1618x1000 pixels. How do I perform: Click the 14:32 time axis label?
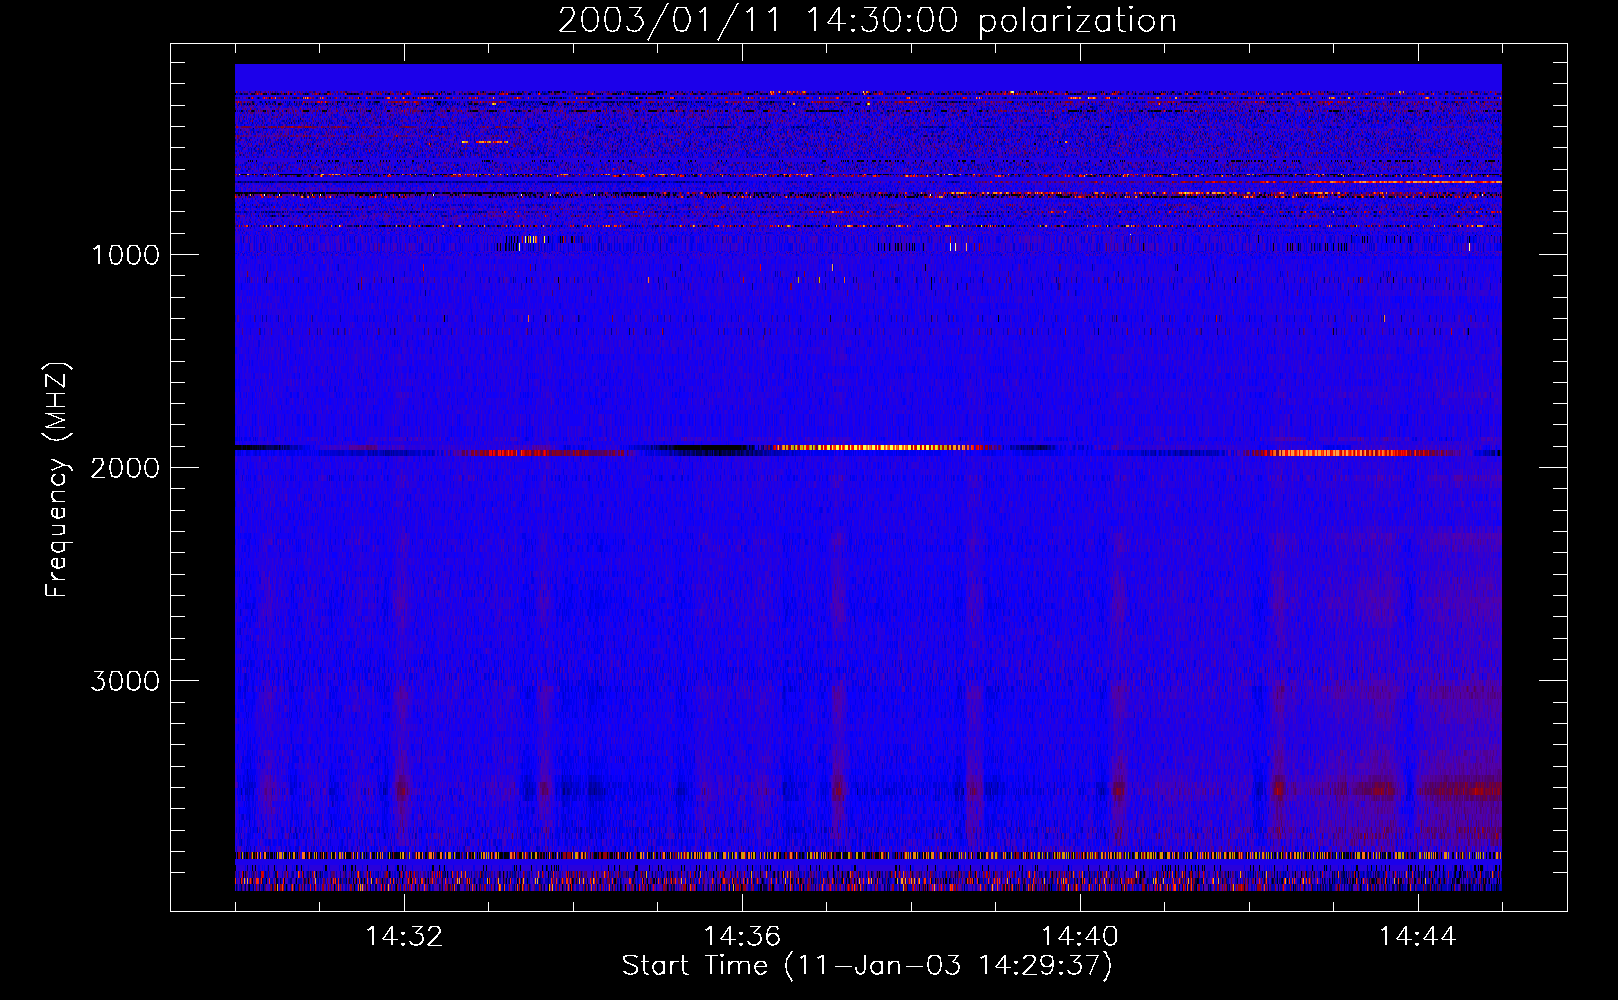pos(404,937)
